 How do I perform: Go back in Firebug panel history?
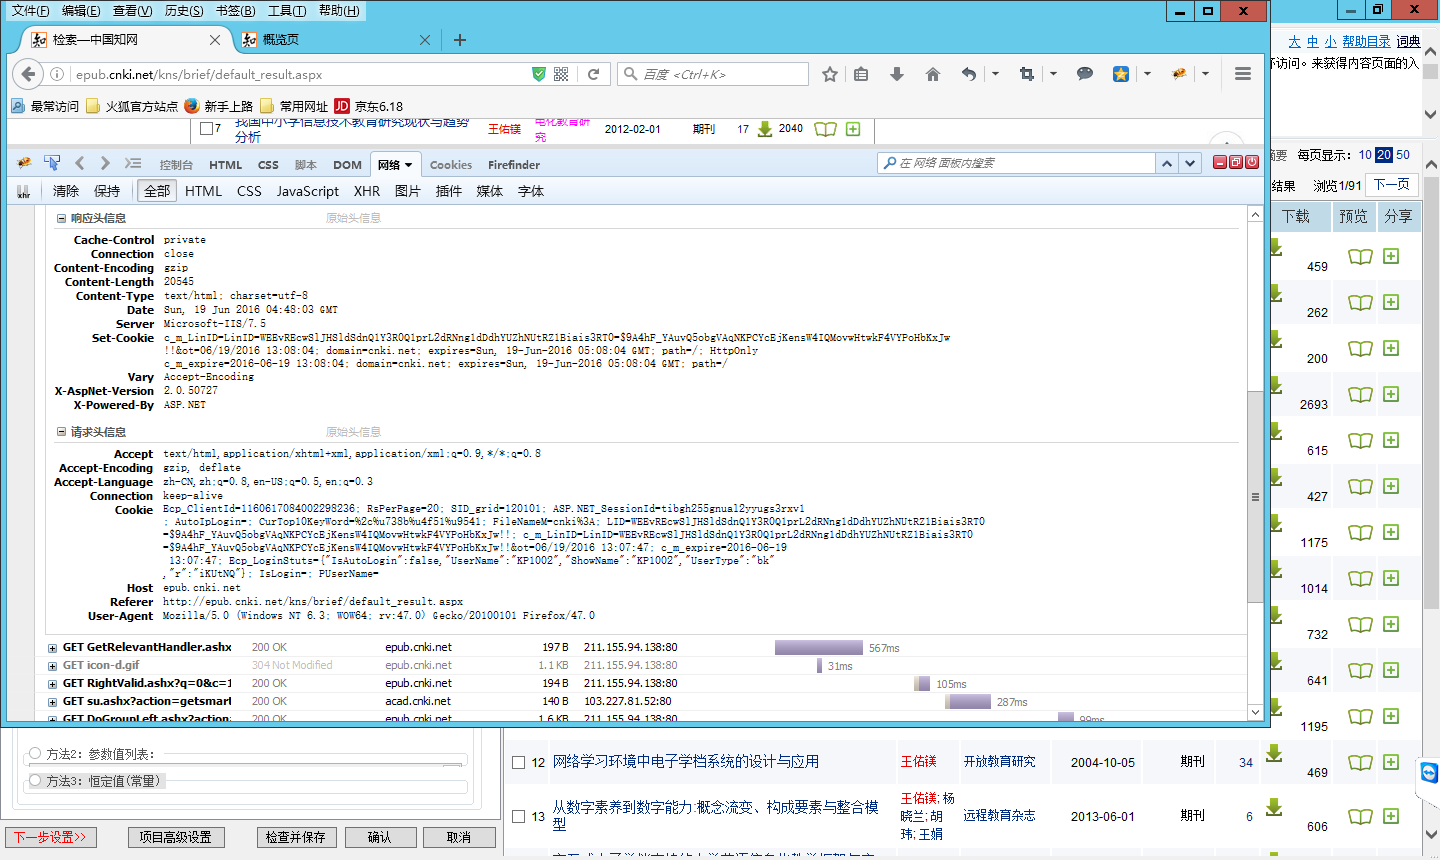(80, 163)
